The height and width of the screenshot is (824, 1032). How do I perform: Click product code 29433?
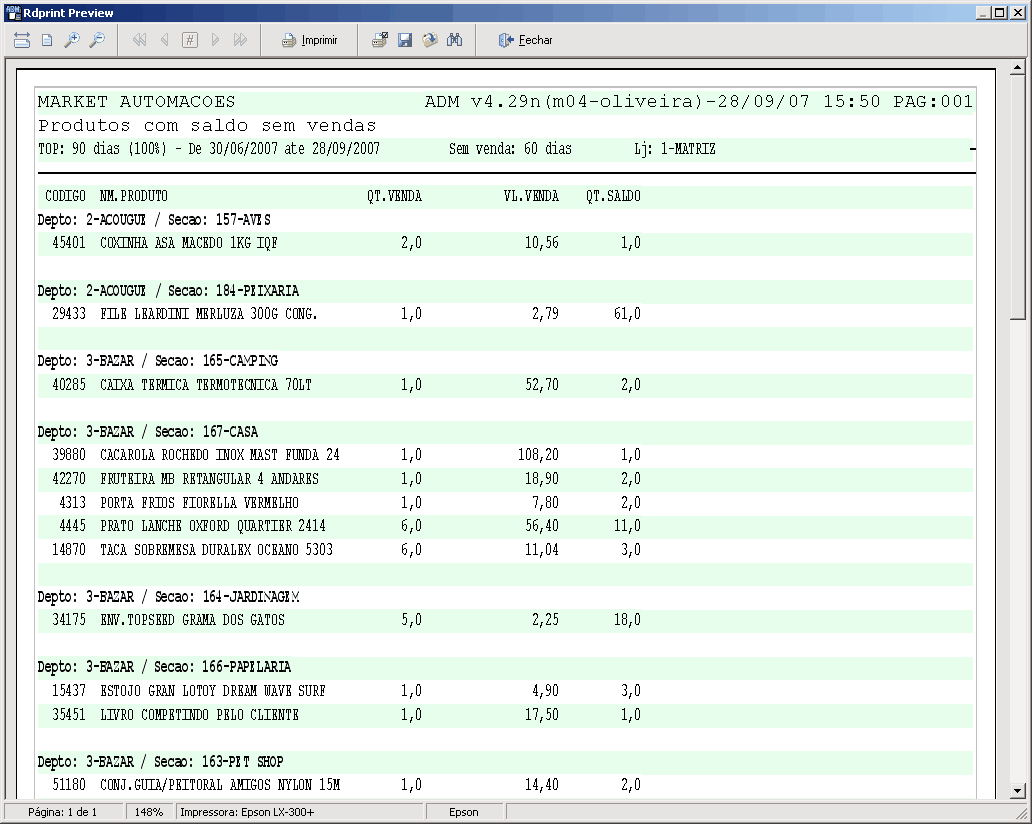click(x=69, y=314)
